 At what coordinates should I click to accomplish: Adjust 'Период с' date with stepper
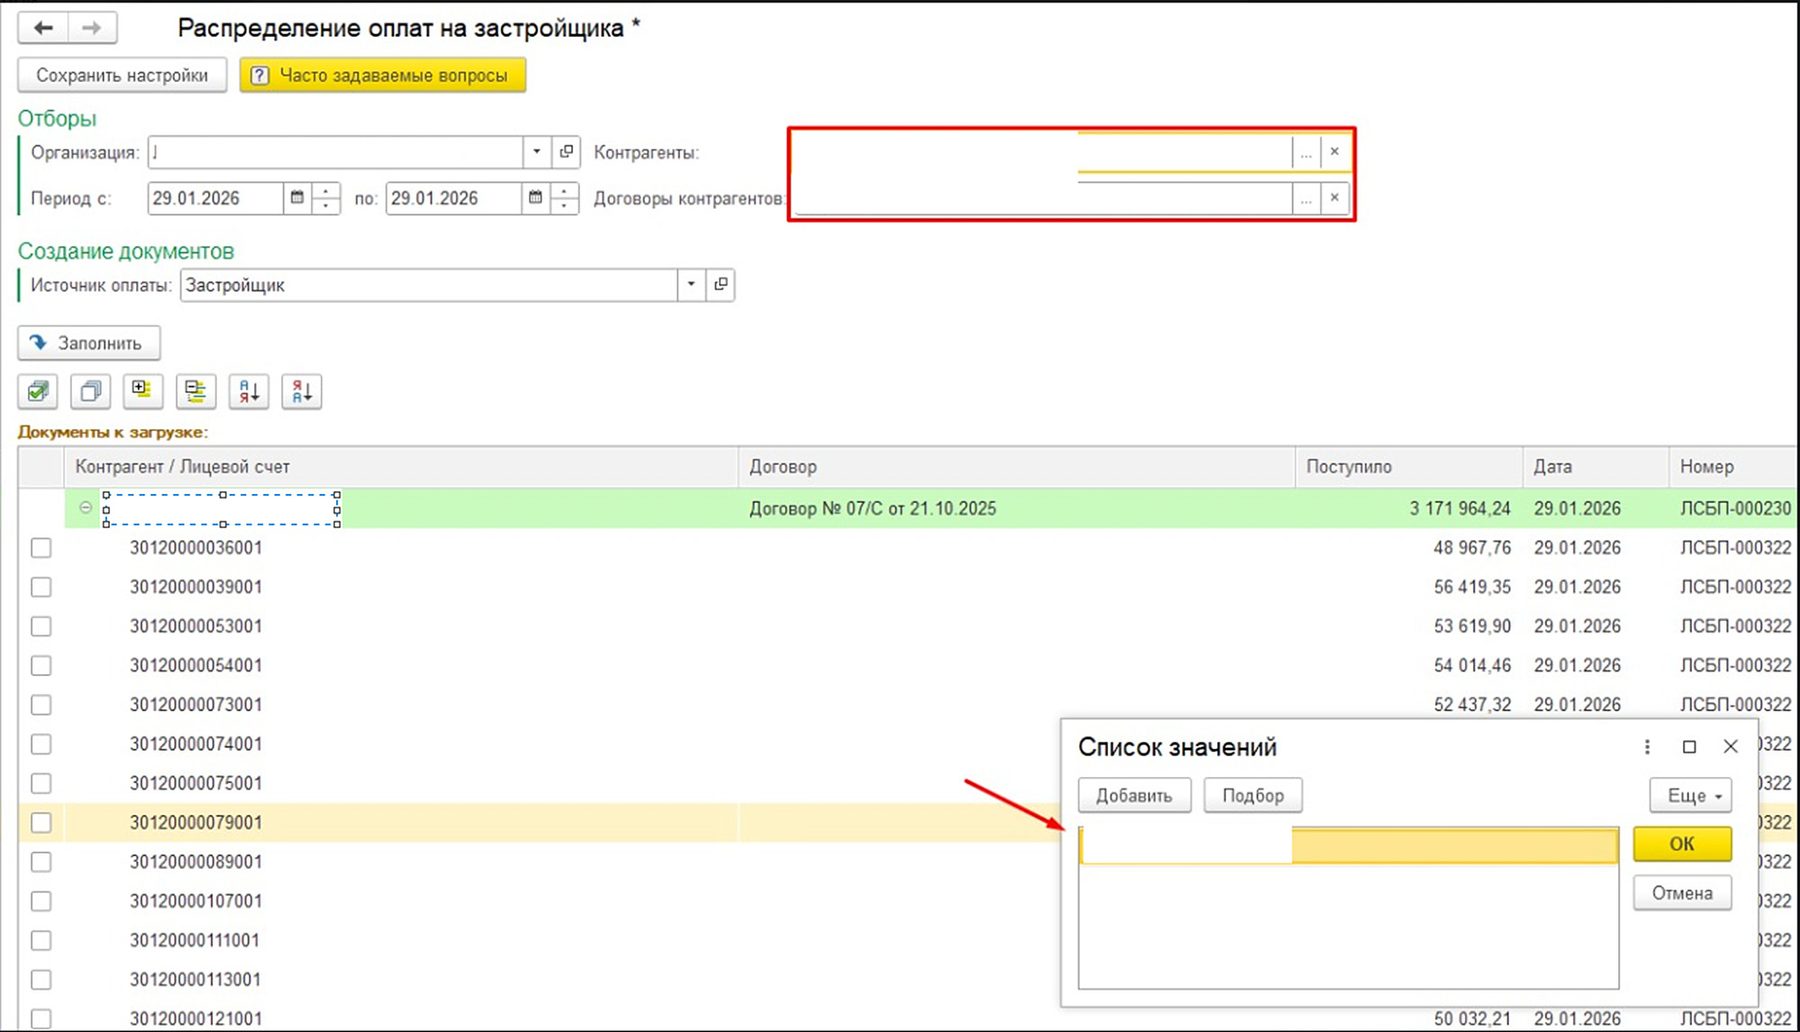click(x=326, y=198)
